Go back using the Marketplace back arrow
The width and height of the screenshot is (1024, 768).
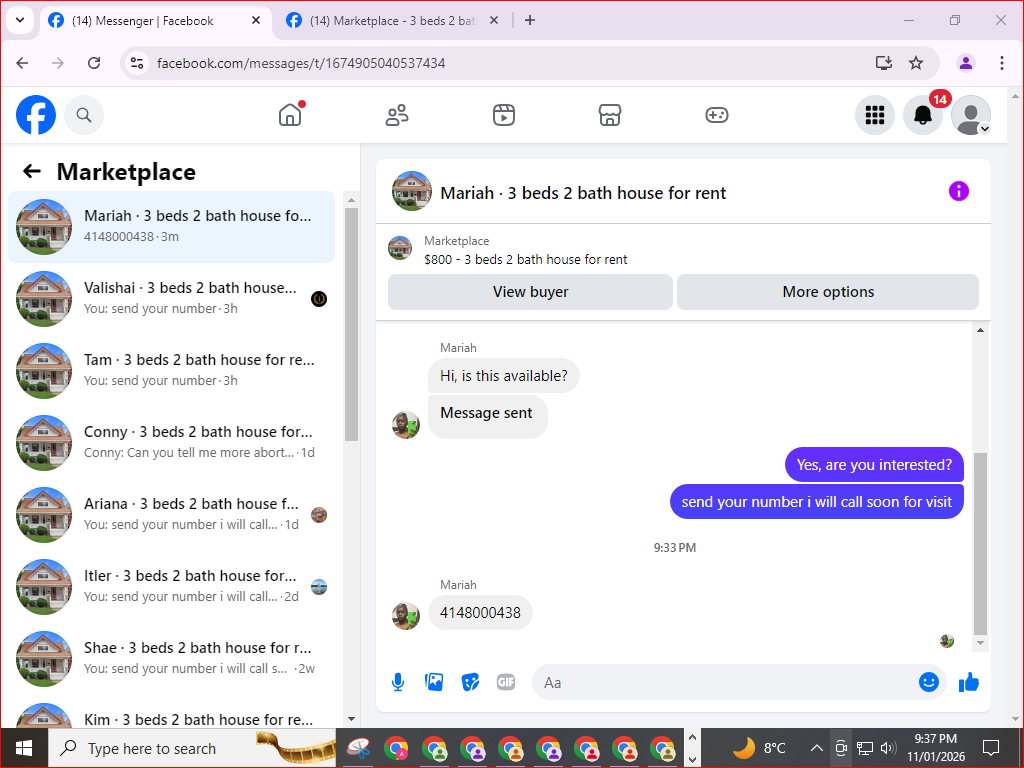(31, 171)
